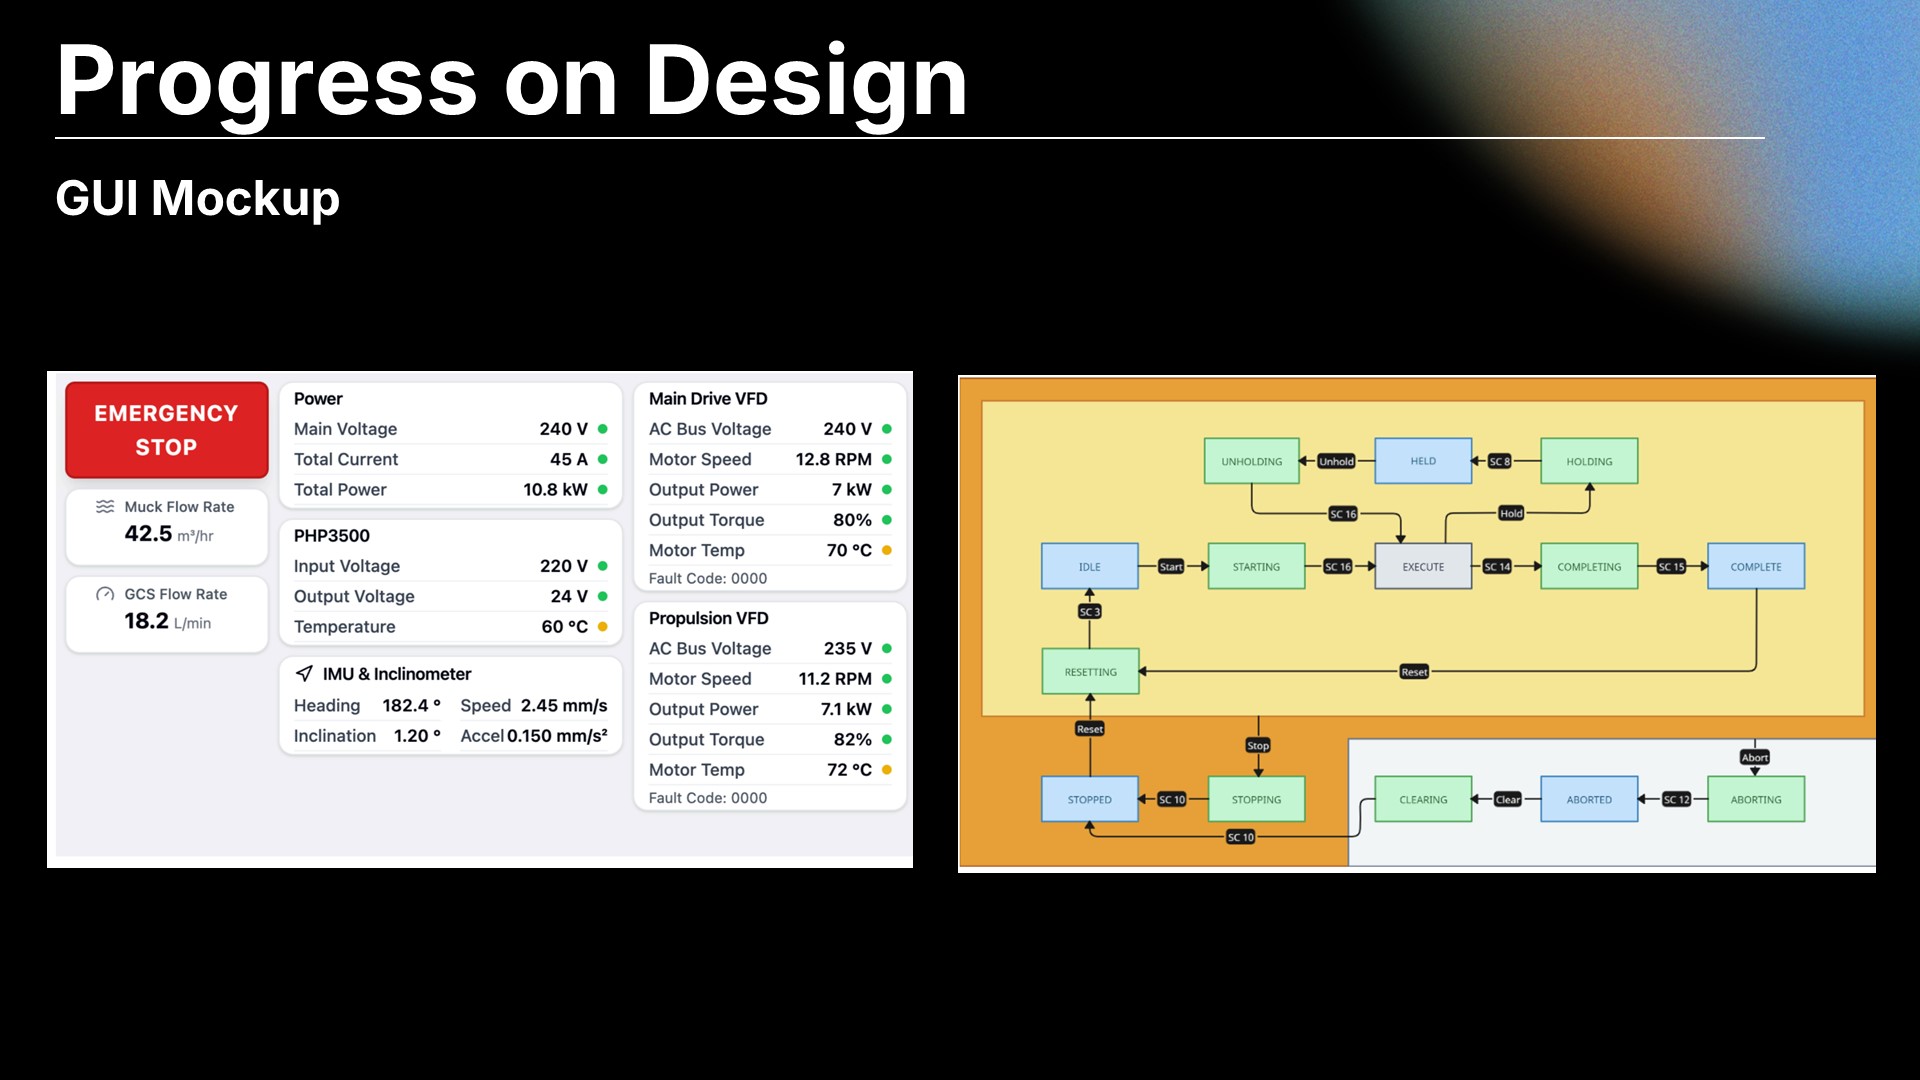Click the Main Drive VFD Fault Code text
The height and width of the screenshot is (1080, 1920).
(708, 579)
